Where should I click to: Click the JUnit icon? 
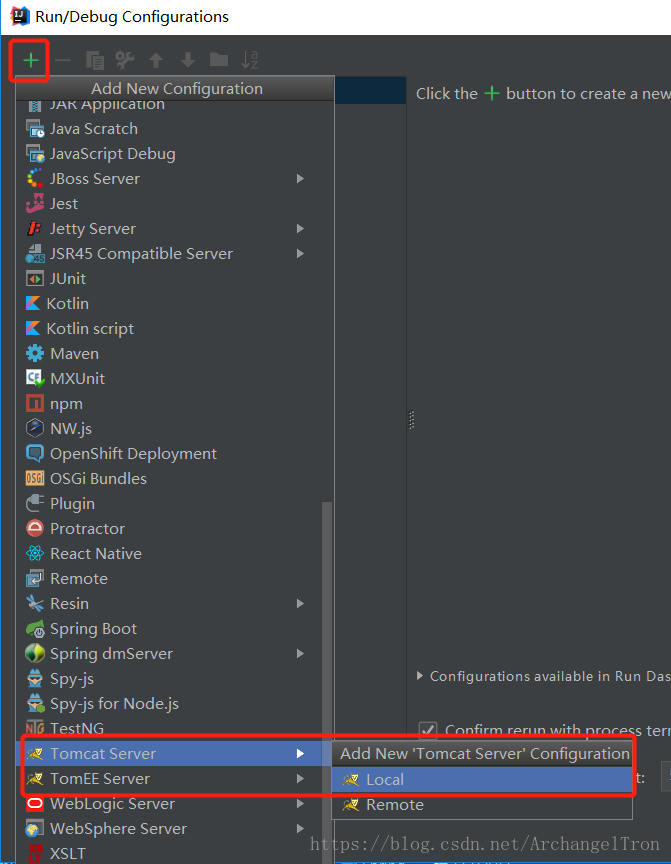(35, 278)
